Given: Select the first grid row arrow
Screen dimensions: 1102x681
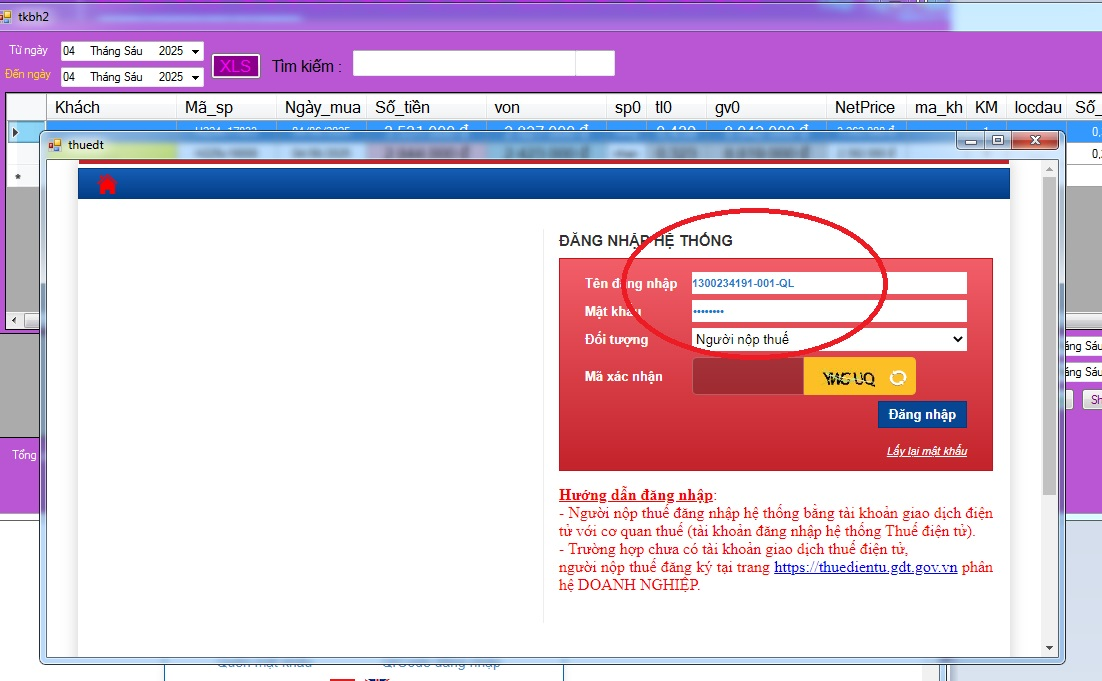Looking at the screenshot, I should coord(15,132).
